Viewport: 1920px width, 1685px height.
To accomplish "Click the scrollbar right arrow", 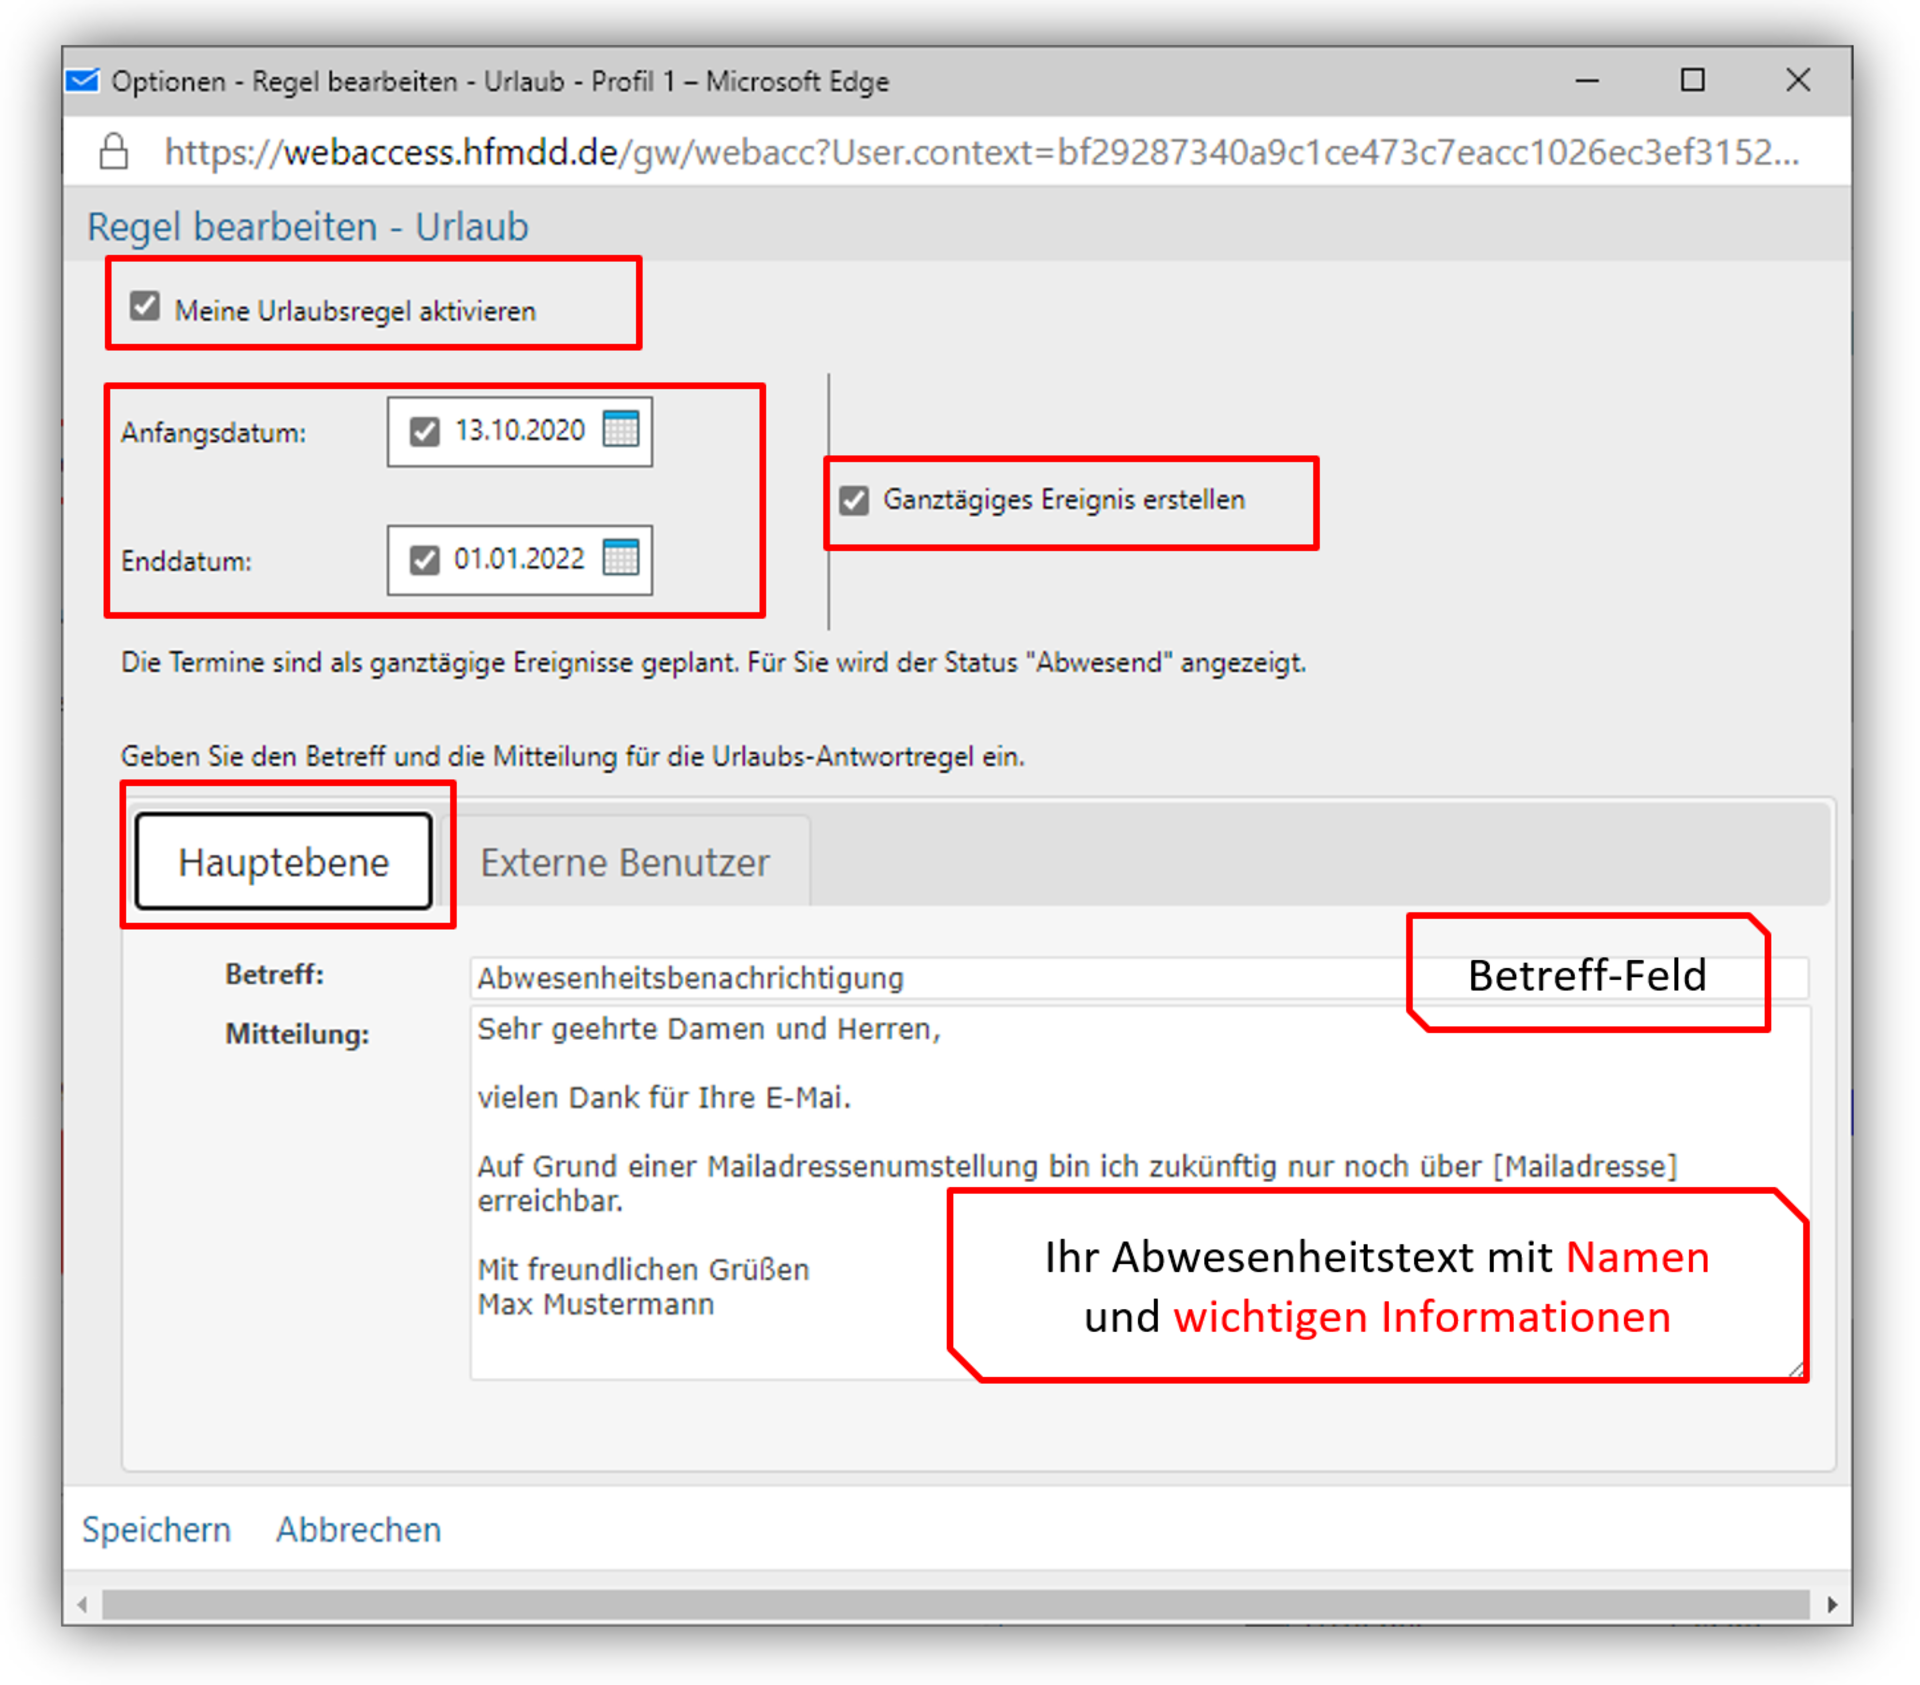I will point(1832,1604).
